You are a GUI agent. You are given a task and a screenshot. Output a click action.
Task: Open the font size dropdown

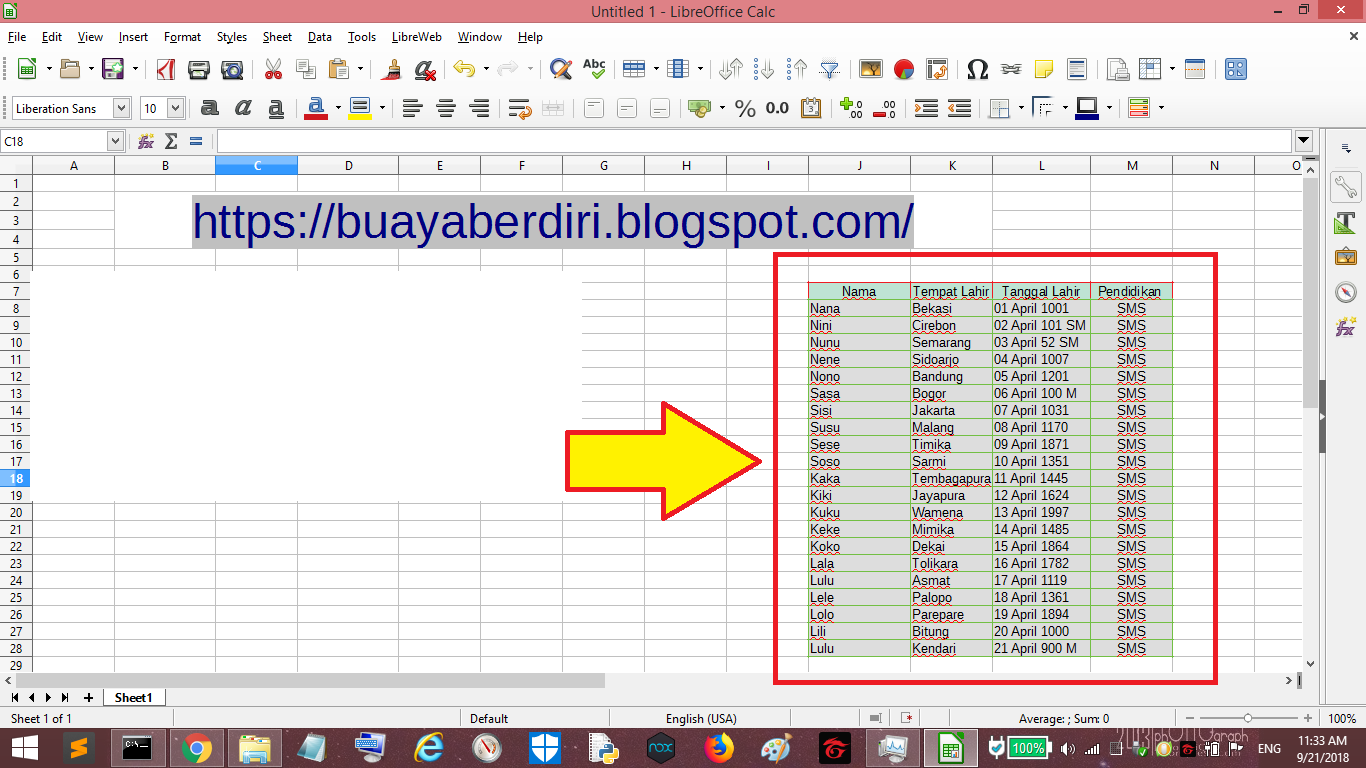click(x=176, y=108)
